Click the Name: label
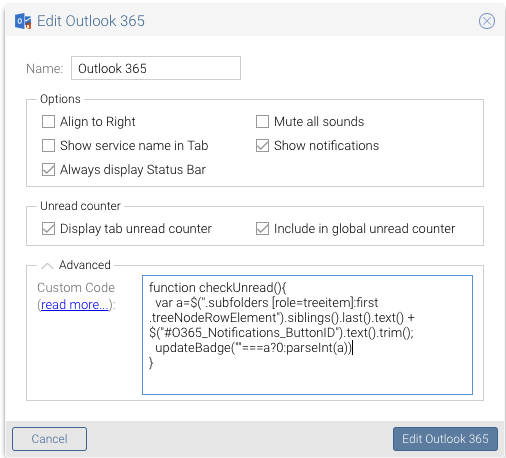The height and width of the screenshot is (458, 506). [x=45, y=69]
